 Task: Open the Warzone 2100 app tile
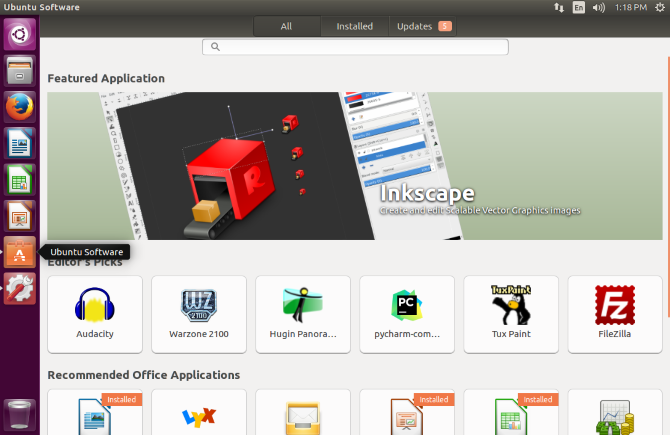tap(199, 314)
